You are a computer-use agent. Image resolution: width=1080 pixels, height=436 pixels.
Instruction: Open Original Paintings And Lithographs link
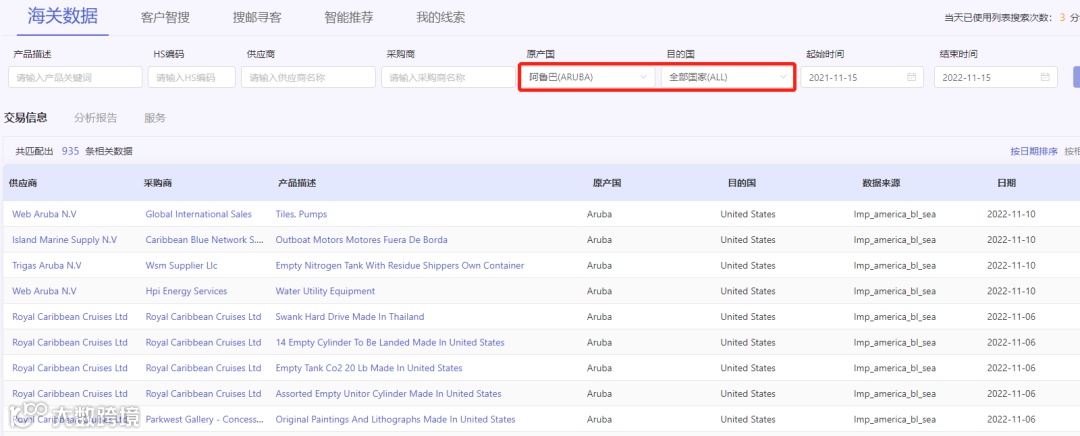tap(395, 419)
